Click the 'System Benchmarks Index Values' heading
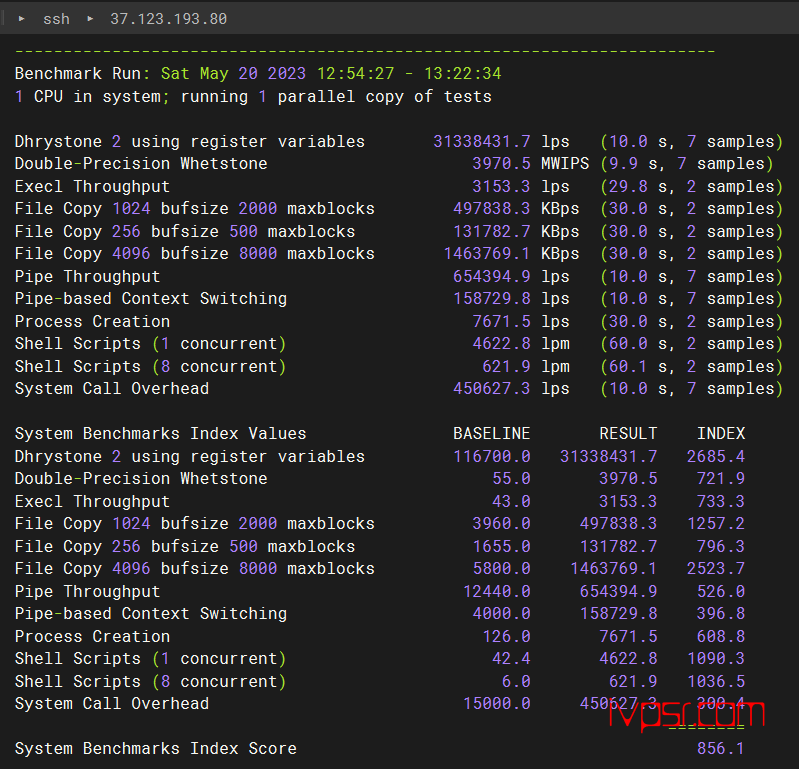The height and width of the screenshot is (769, 799). (x=161, y=433)
